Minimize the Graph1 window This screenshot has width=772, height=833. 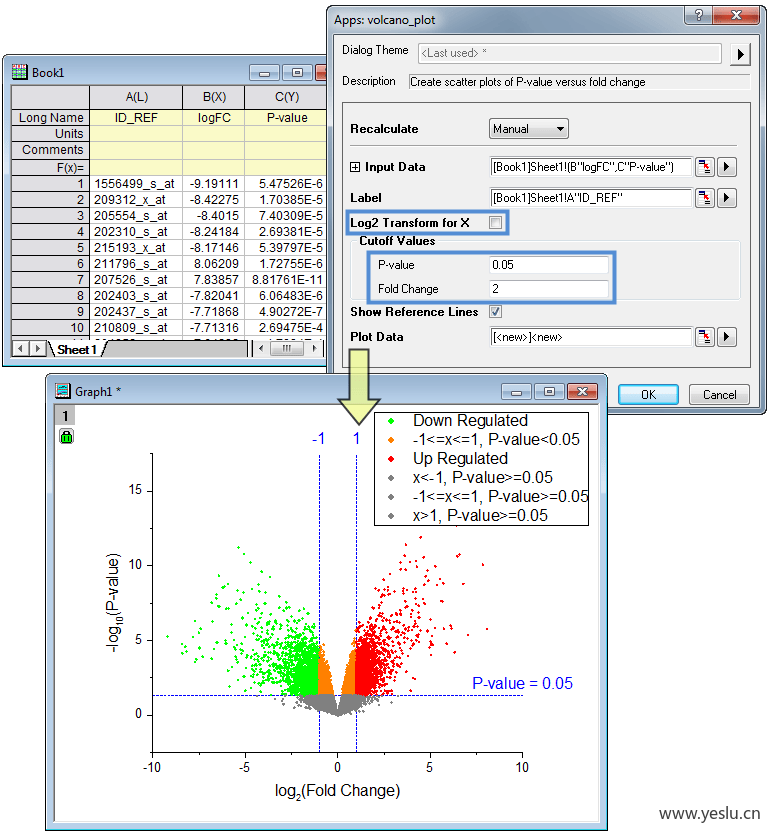point(516,392)
